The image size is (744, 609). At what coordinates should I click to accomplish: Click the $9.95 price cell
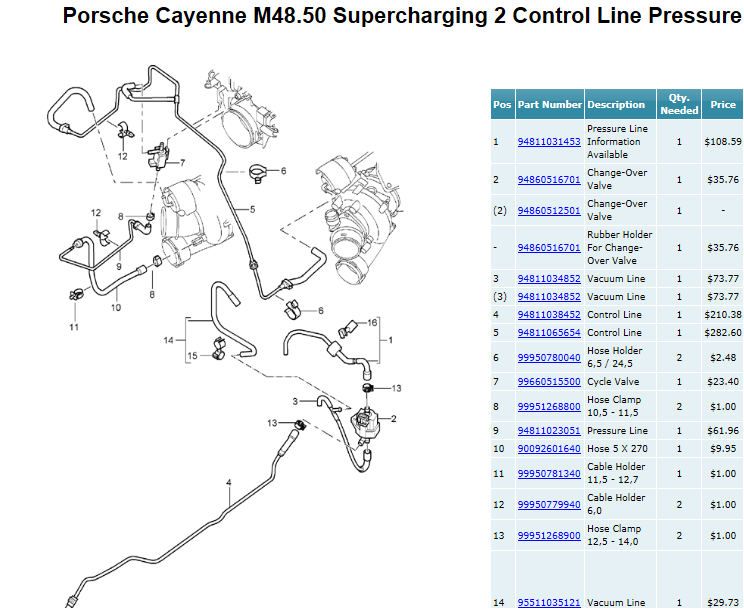(x=723, y=449)
